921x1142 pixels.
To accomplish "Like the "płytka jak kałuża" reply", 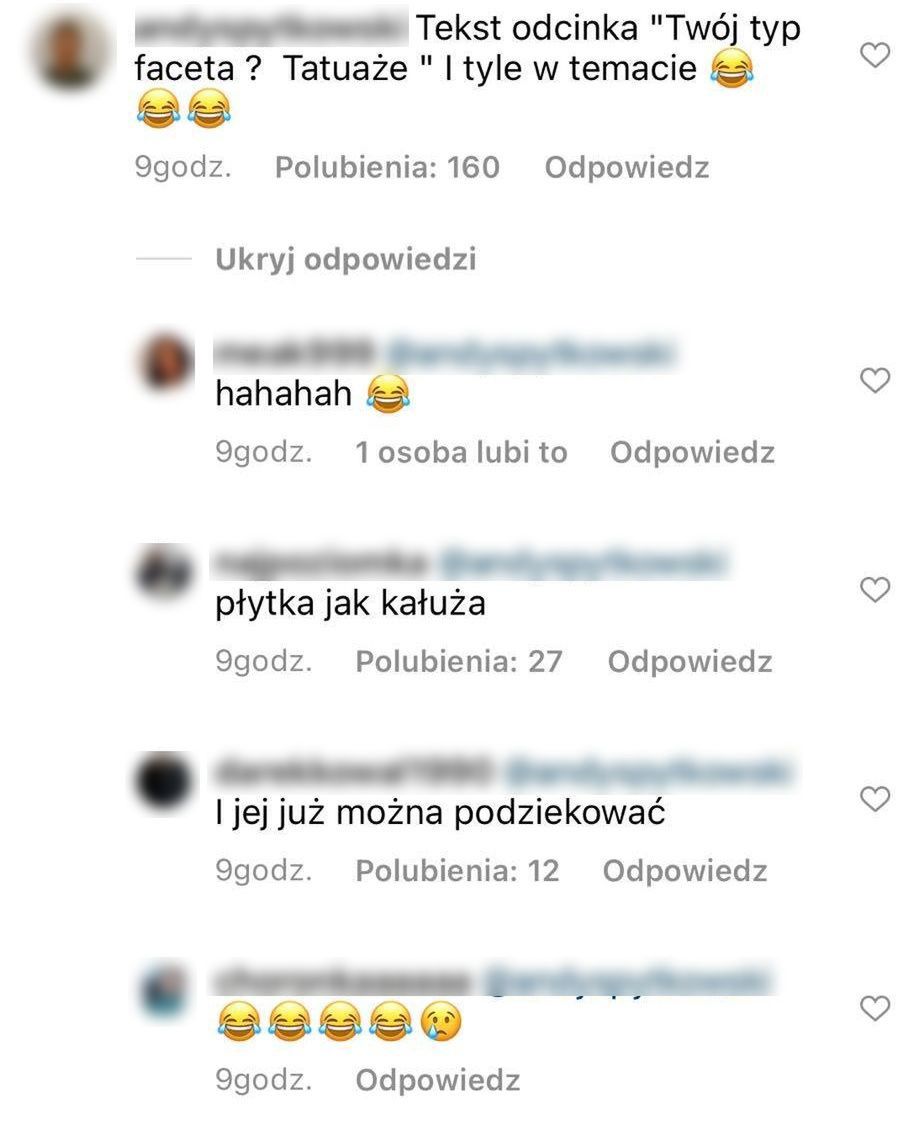I will (874, 589).
